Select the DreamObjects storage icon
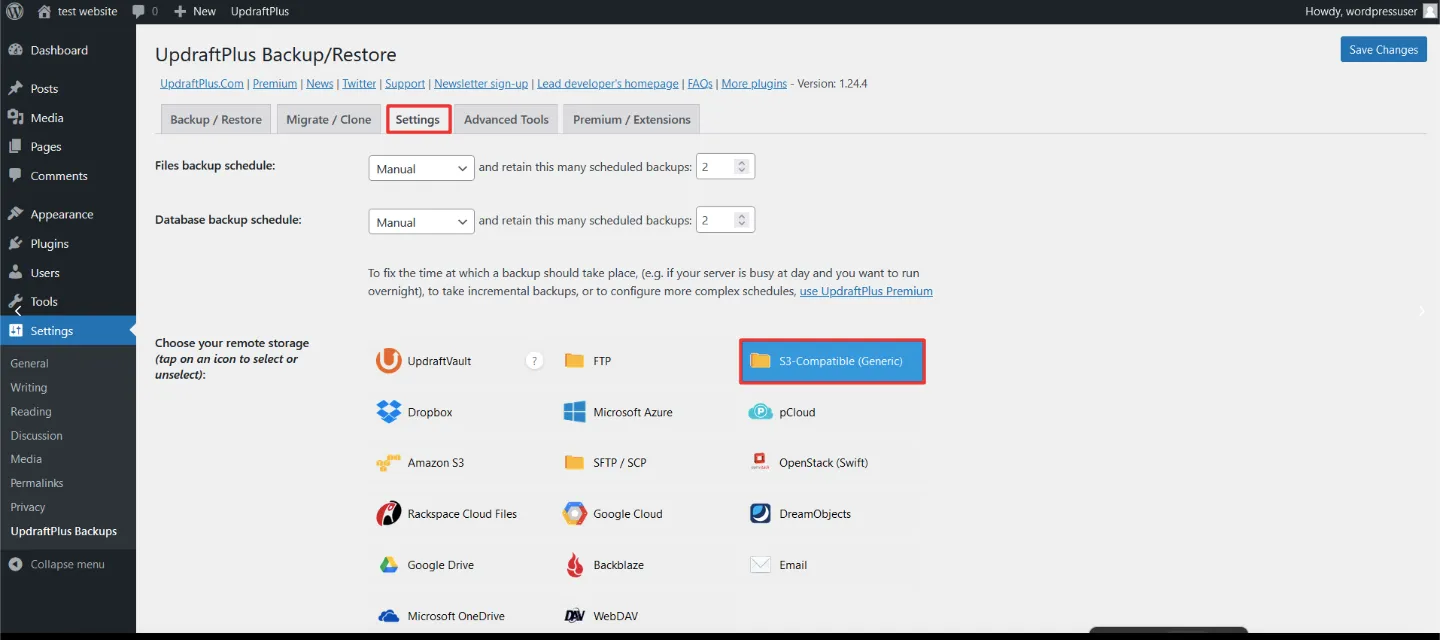This screenshot has height=640, width=1440. 760,514
